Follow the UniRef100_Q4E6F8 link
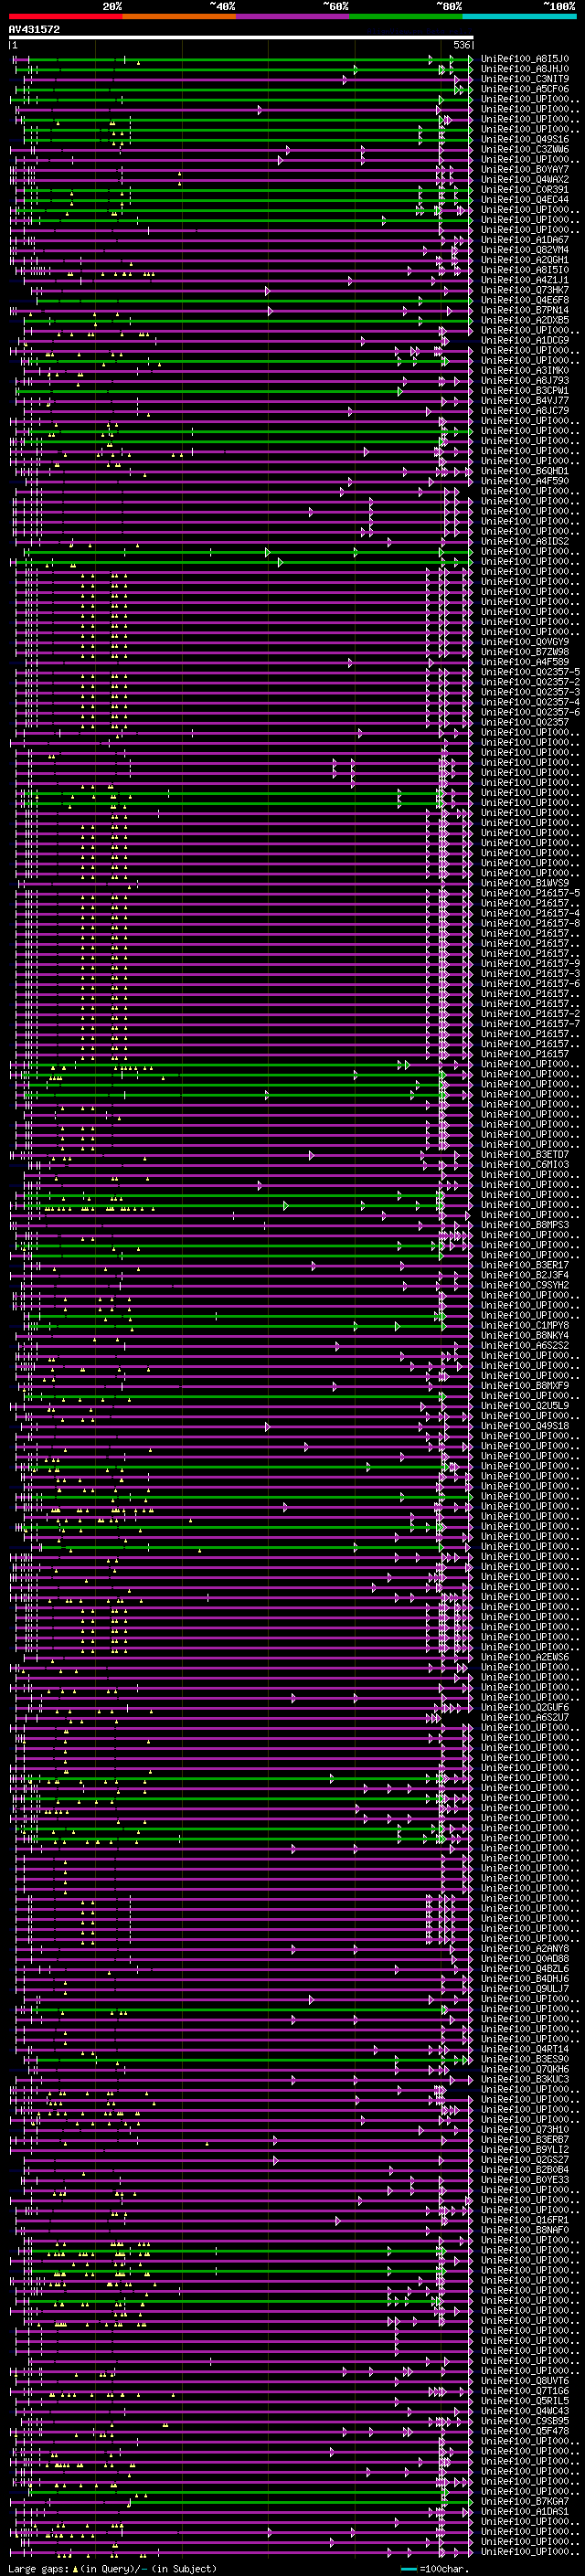 524,300
